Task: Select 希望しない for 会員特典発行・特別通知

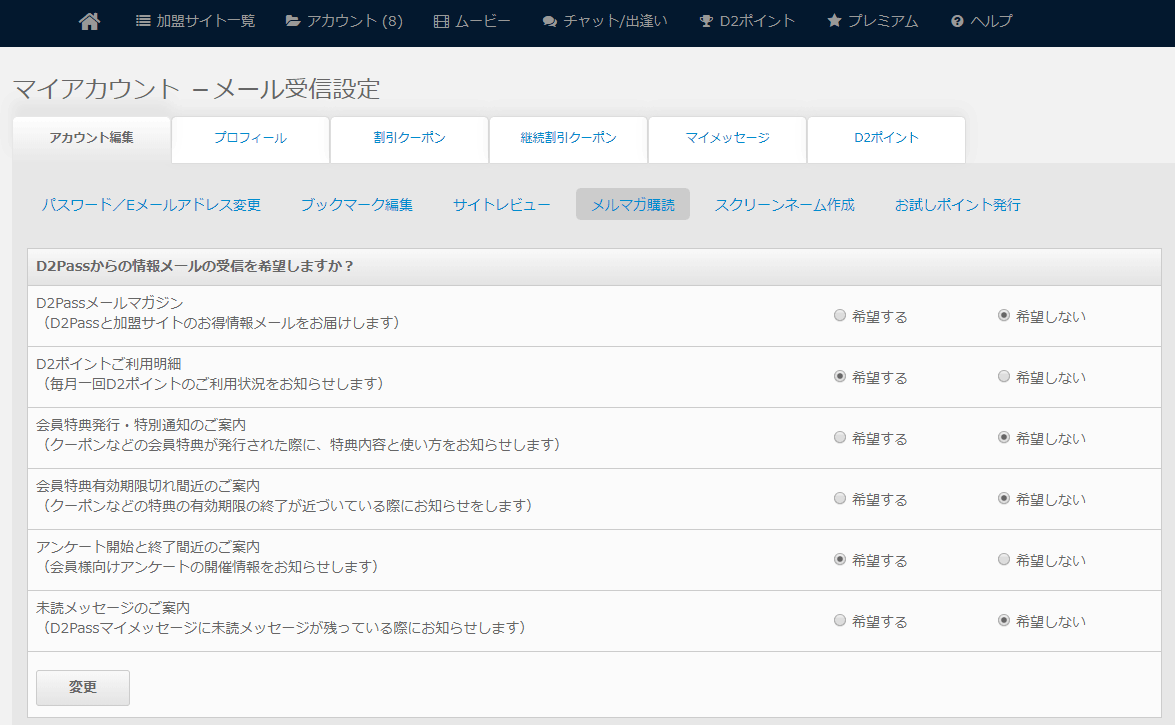Action: pyautogui.click(x=1004, y=437)
